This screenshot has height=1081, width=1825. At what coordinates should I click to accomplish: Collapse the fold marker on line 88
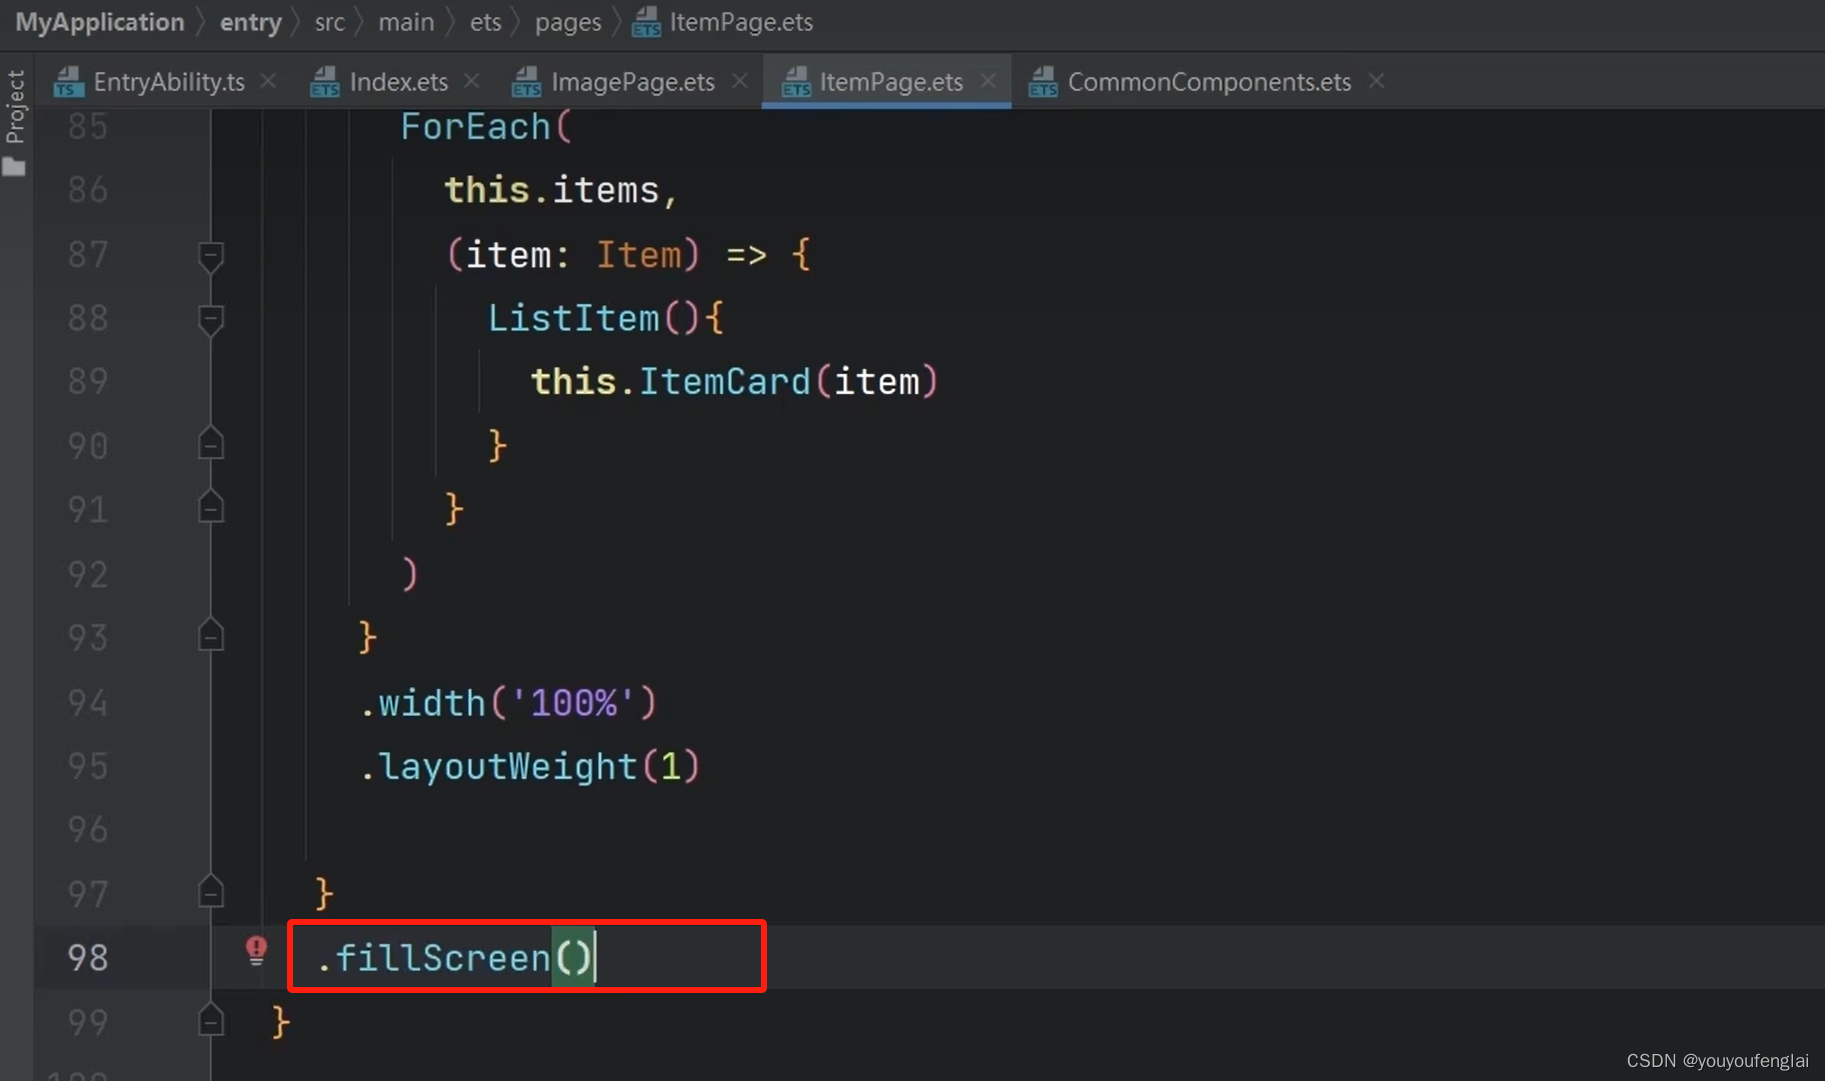tap(210, 320)
